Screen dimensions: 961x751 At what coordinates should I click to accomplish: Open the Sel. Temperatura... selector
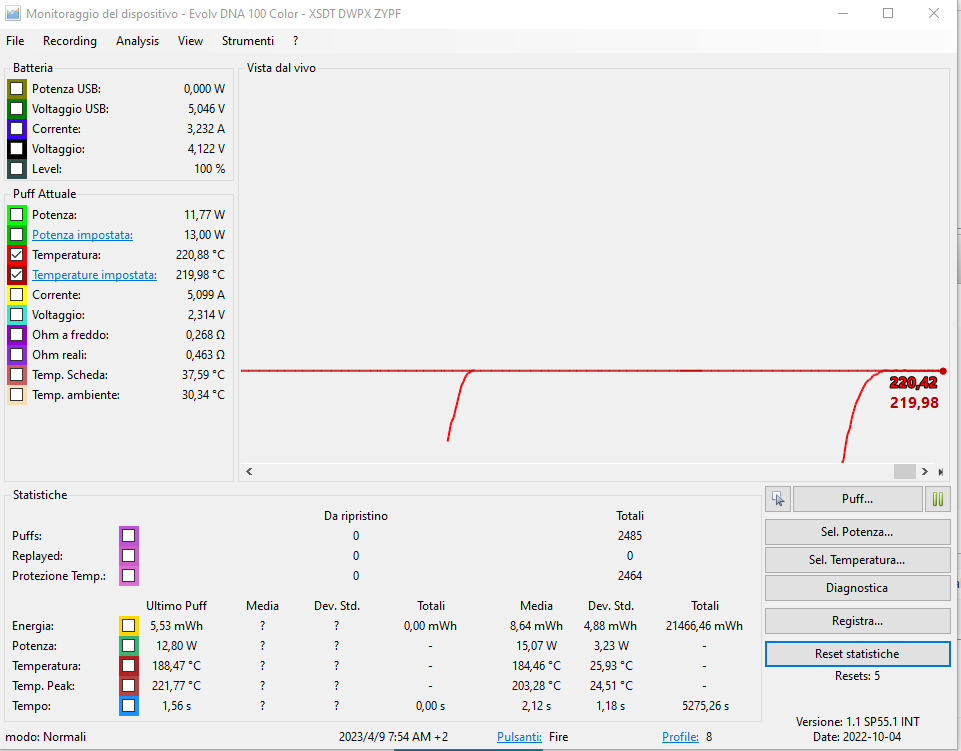point(857,560)
